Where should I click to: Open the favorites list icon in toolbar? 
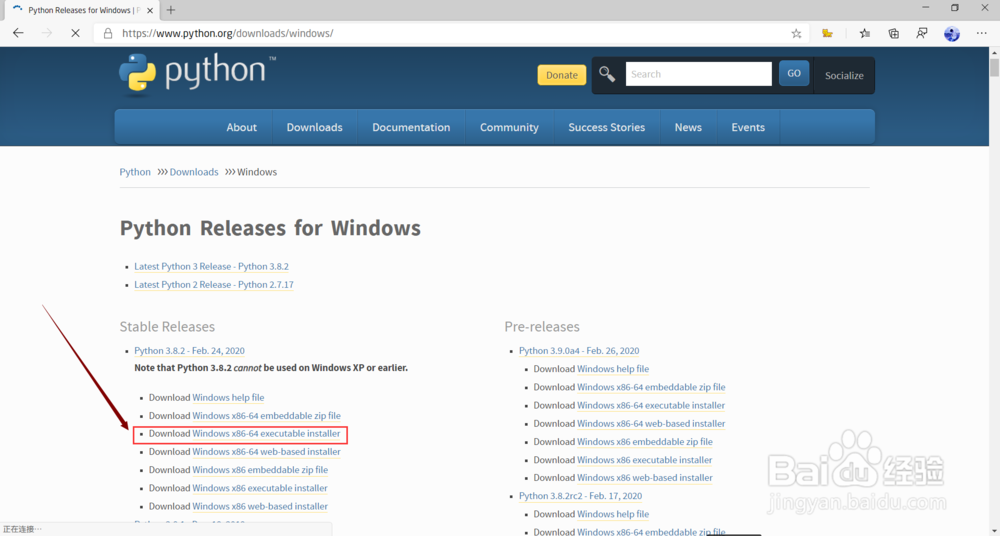(864, 33)
